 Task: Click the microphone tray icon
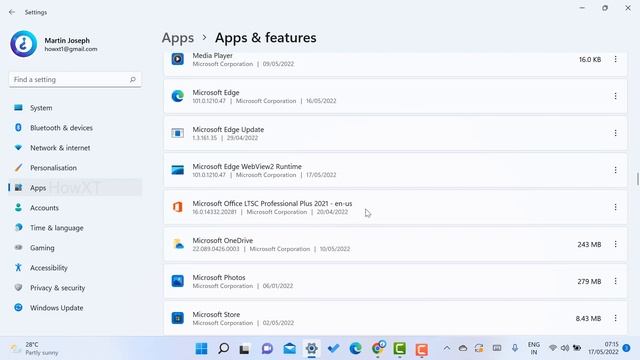515,348
